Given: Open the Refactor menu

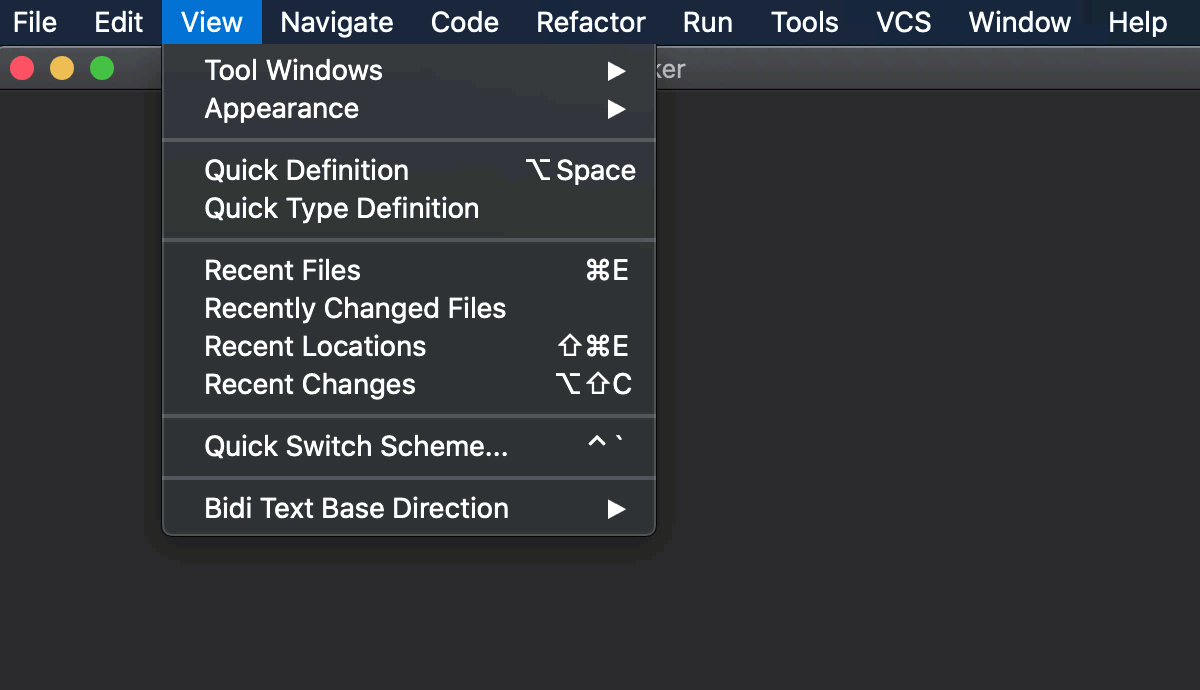Looking at the screenshot, I should click(x=590, y=22).
